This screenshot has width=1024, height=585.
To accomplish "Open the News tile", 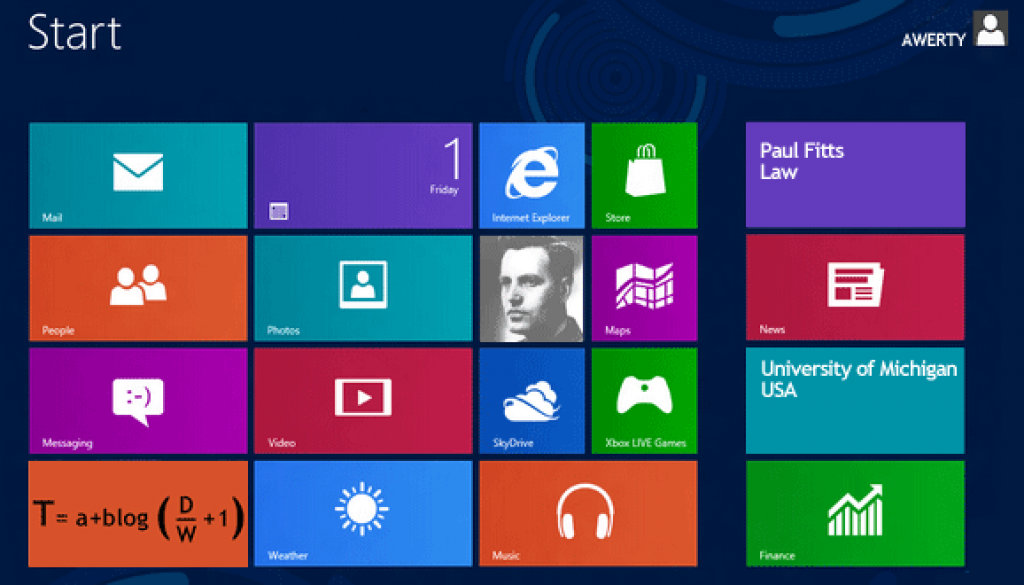I will coord(856,287).
